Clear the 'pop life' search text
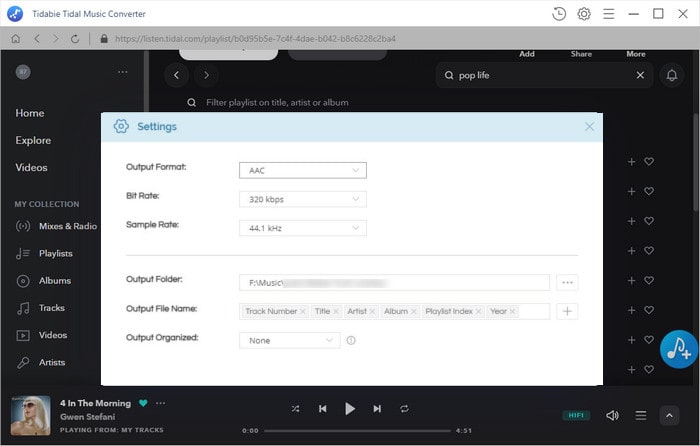The width and height of the screenshot is (700, 446). coord(640,75)
